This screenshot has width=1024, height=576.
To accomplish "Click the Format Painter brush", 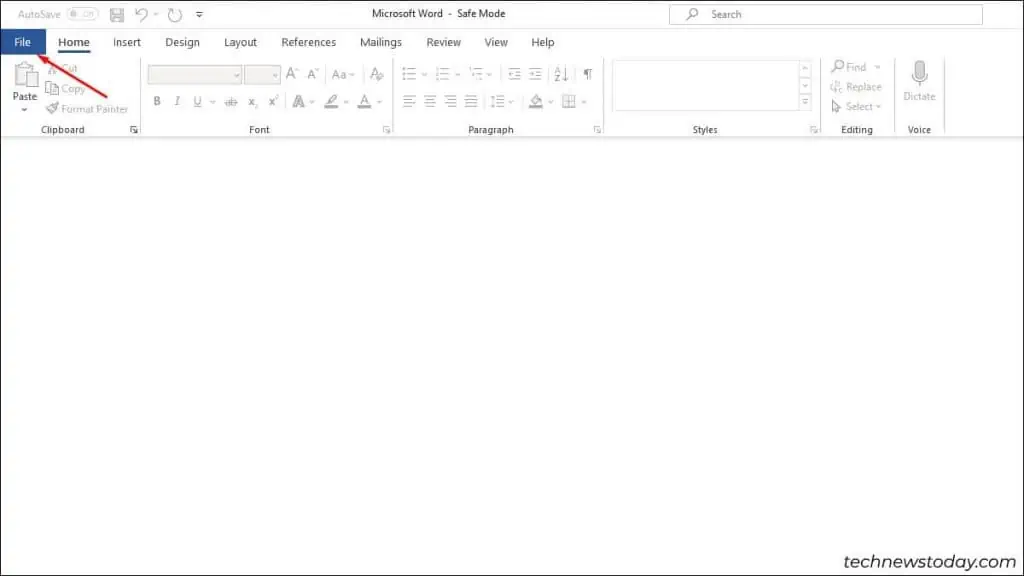I will coord(52,108).
